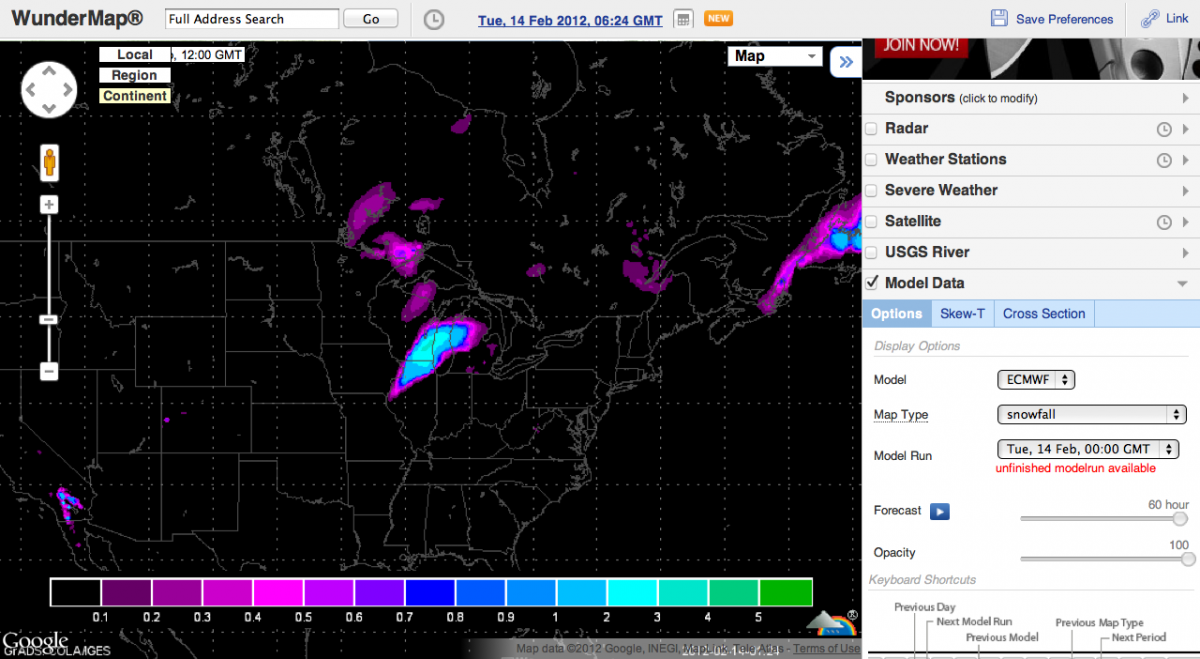Expand the Weather Stations section arrow
1200x659 pixels.
(1185, 160)
